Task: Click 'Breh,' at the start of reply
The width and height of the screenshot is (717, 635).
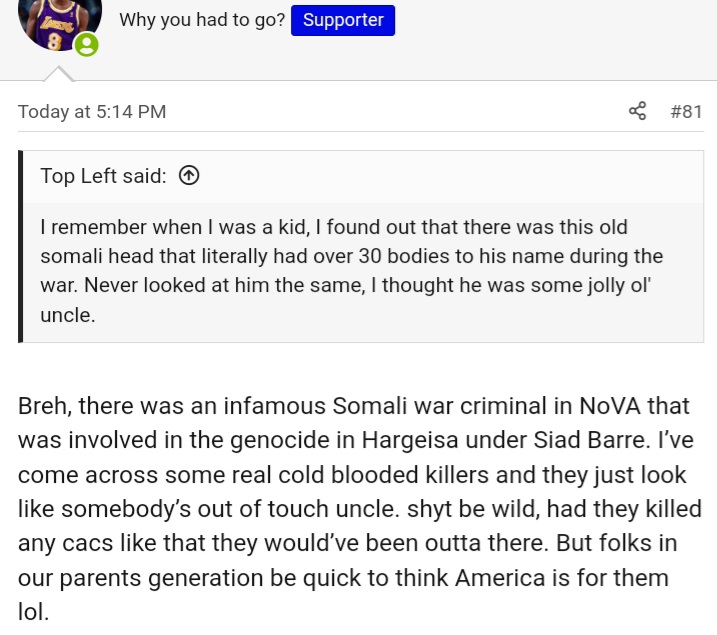Action: pos(45,406)
